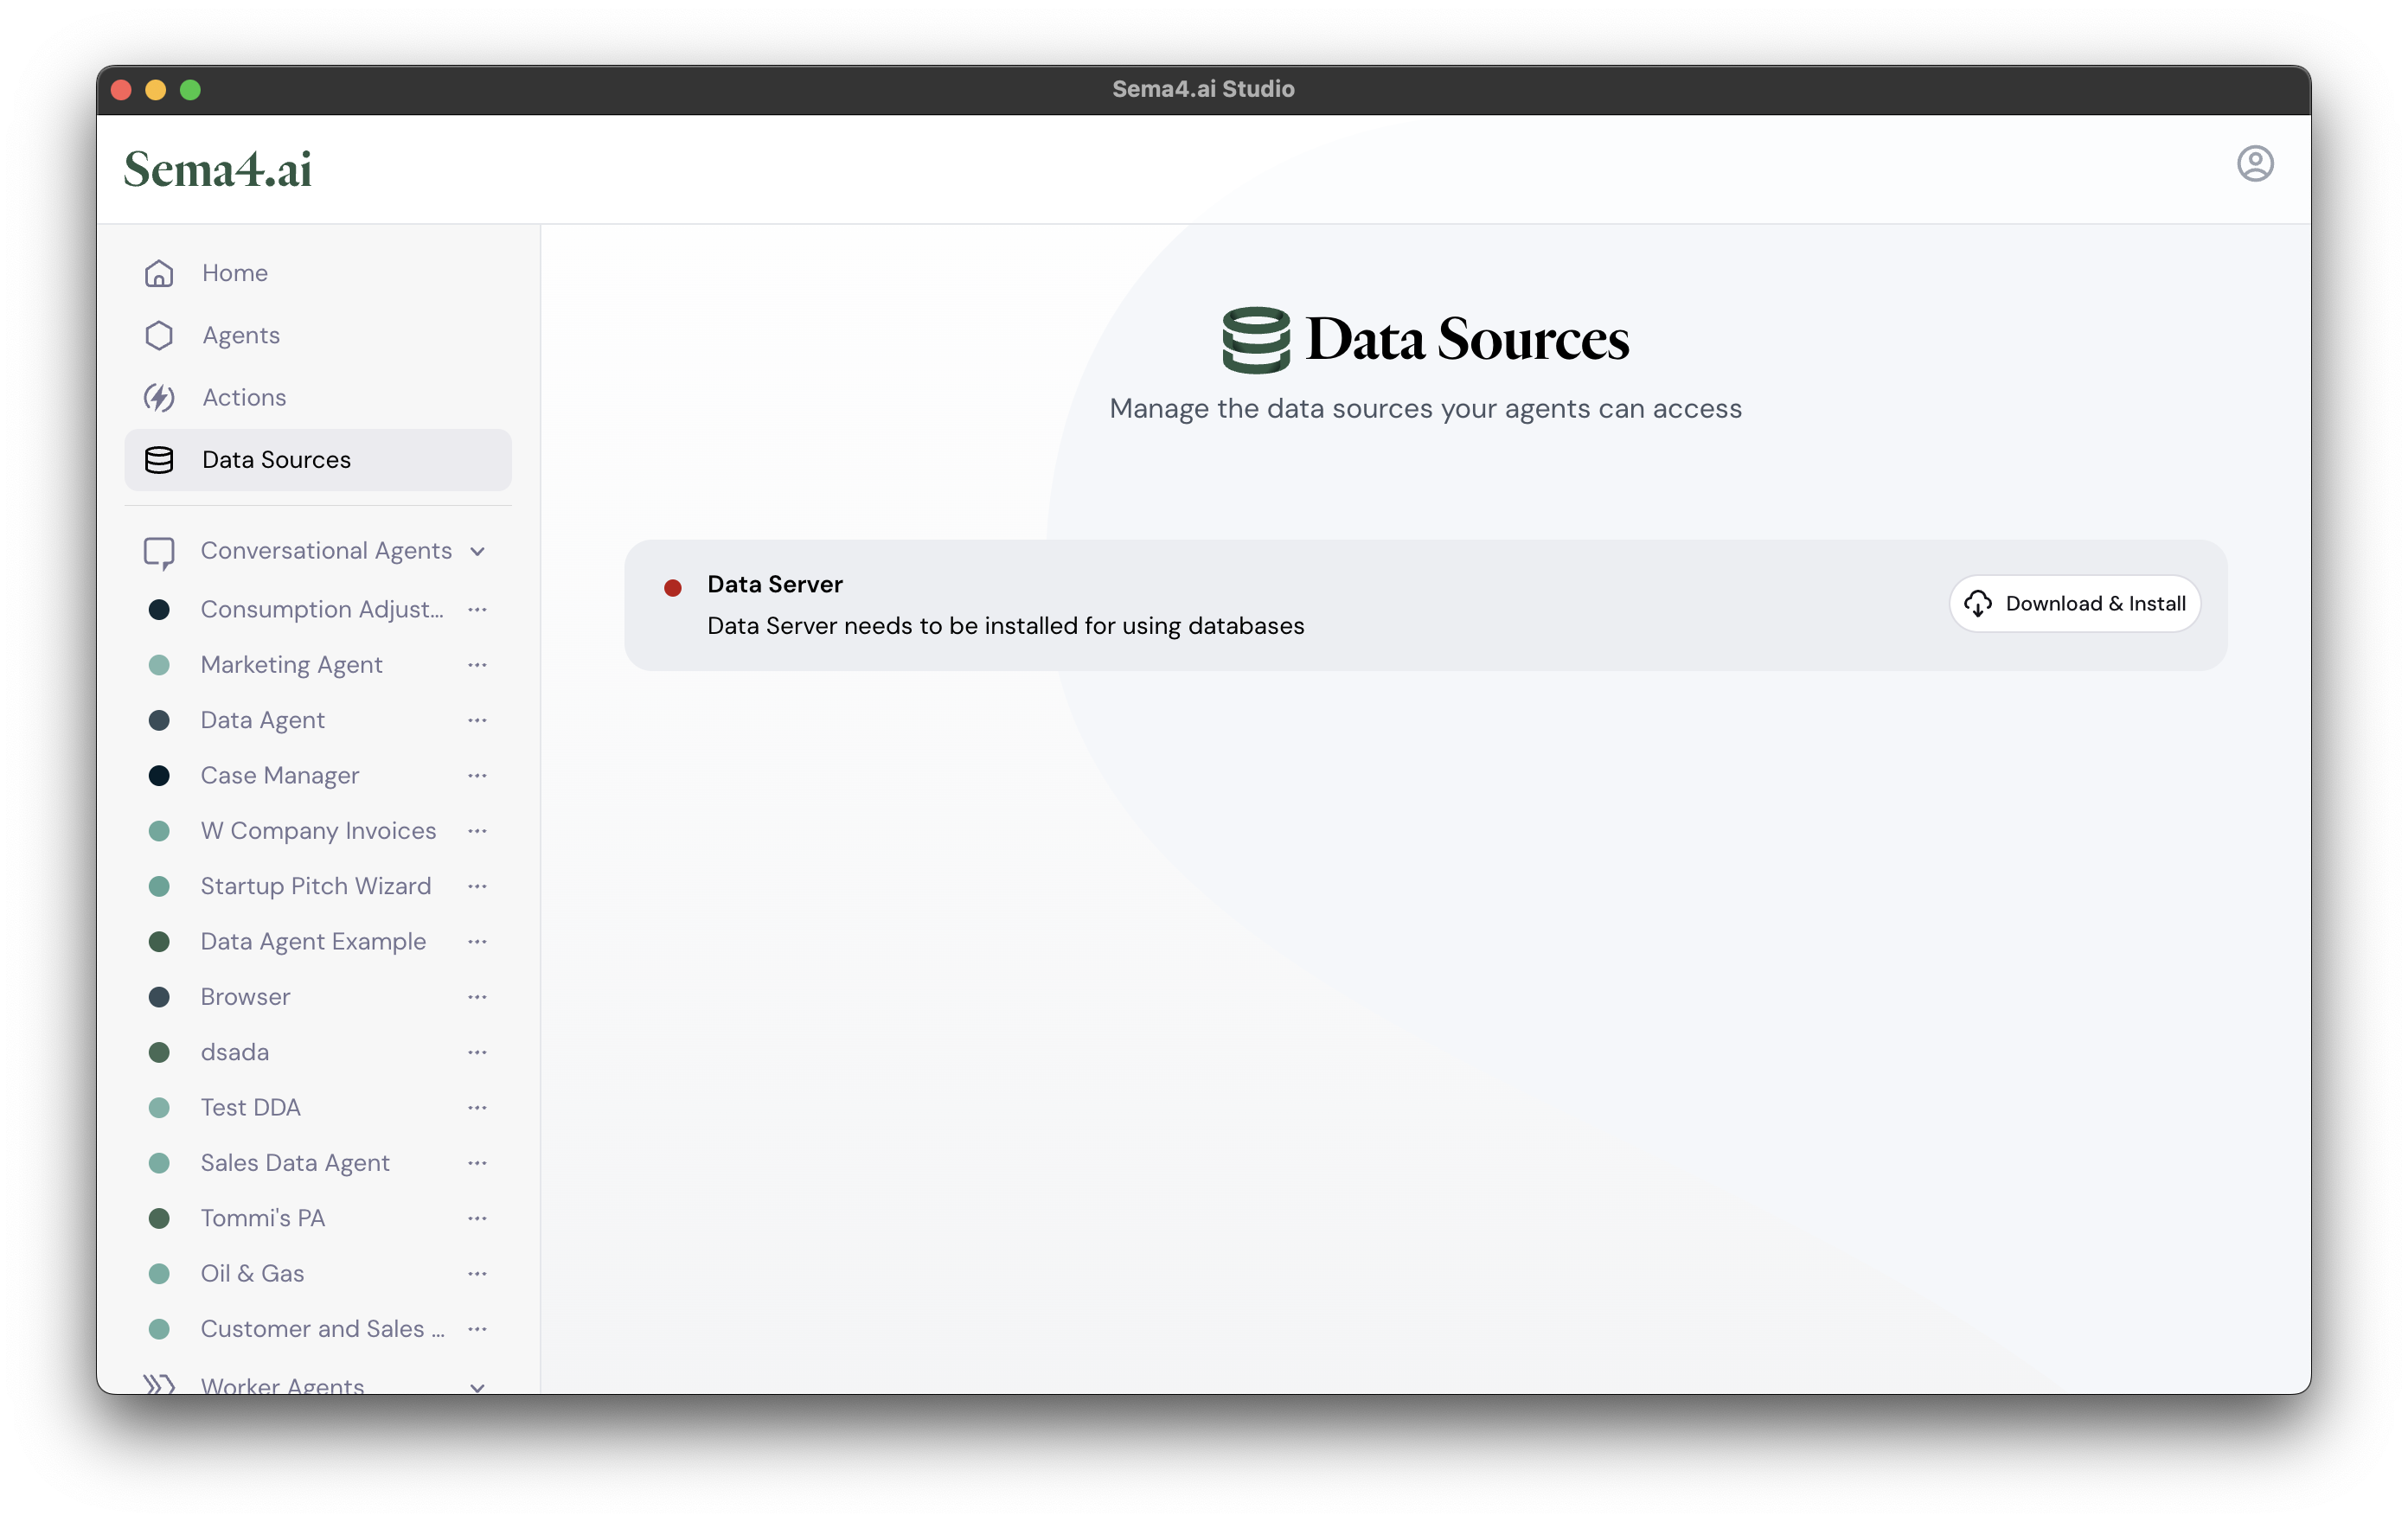Open Tommi's PA agent

[262, 1218]
